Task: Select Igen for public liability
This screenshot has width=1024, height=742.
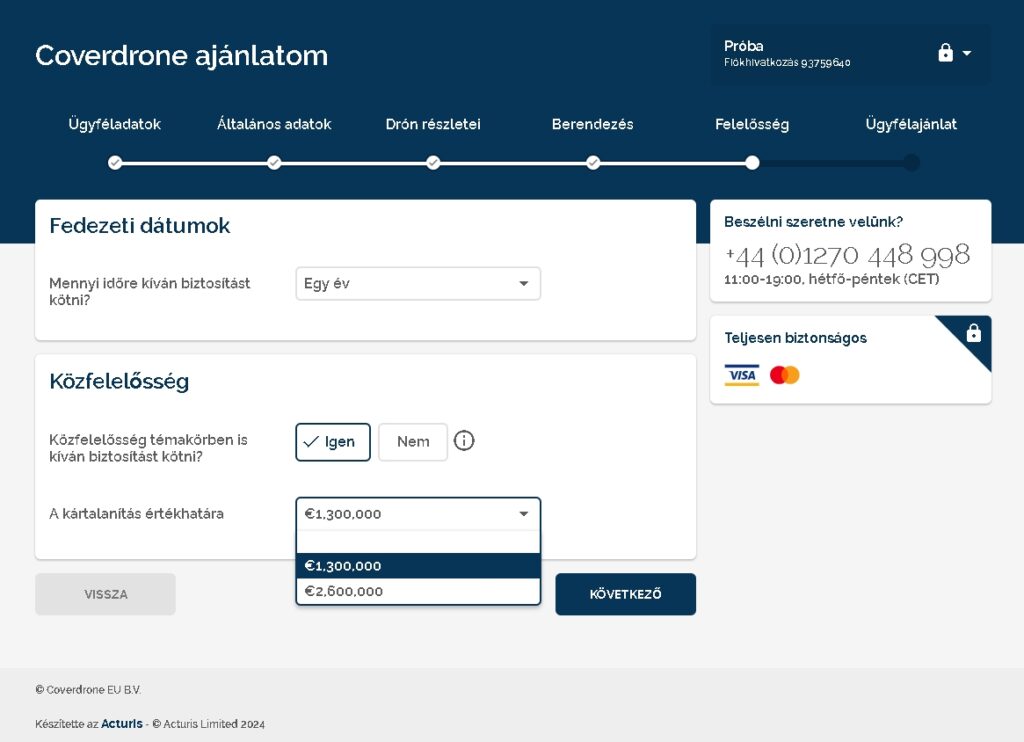Action: point(333,442)
